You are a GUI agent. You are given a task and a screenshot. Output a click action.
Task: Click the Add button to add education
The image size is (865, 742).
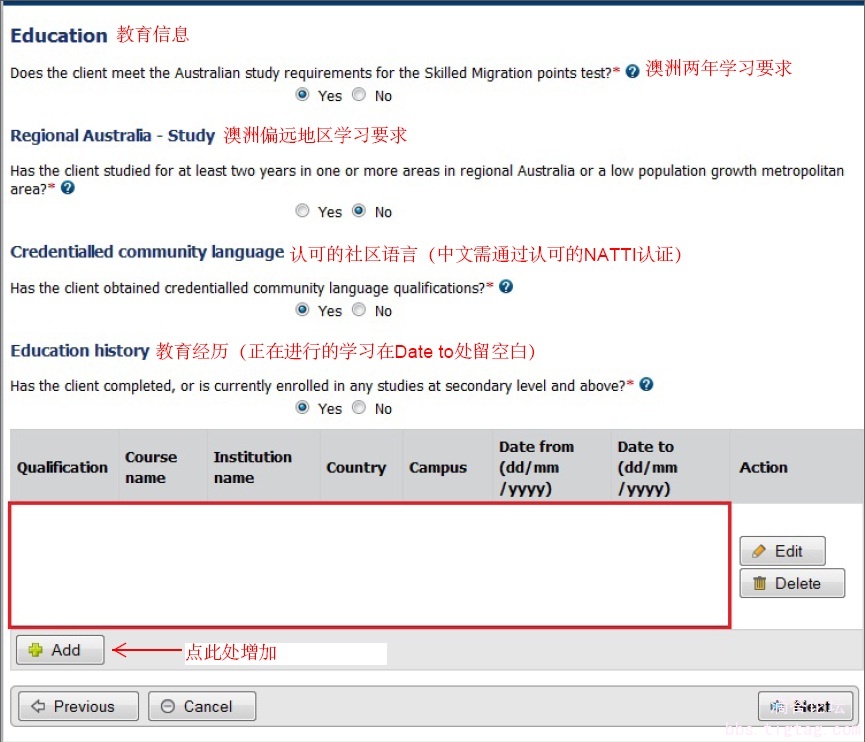point(60,650)
